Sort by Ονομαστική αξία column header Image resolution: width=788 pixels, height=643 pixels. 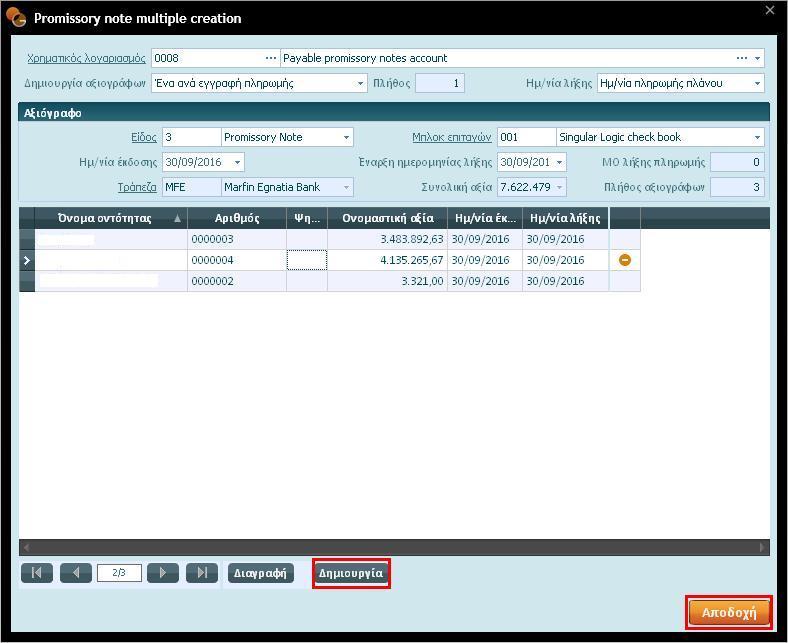[387, 218]
